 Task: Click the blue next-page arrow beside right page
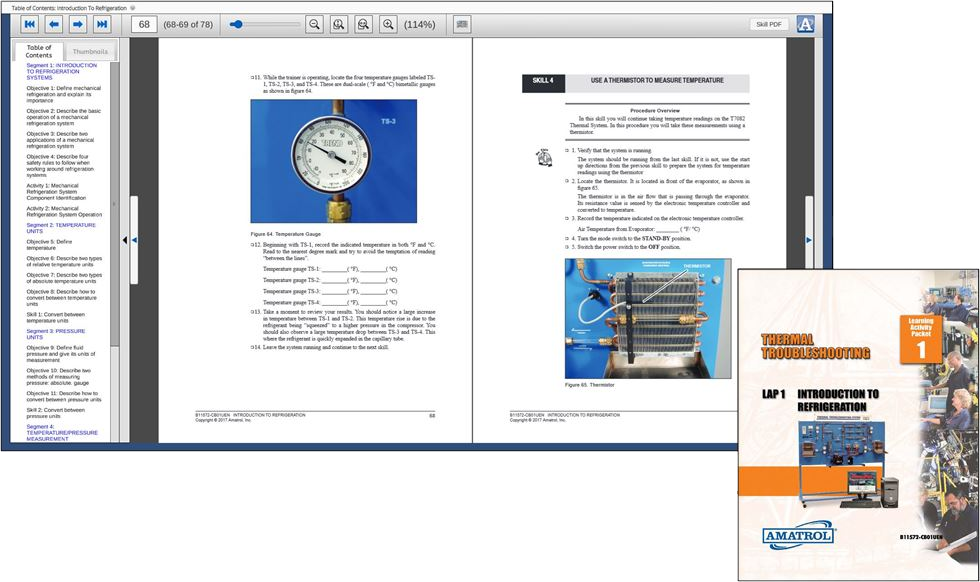point(809,240)
